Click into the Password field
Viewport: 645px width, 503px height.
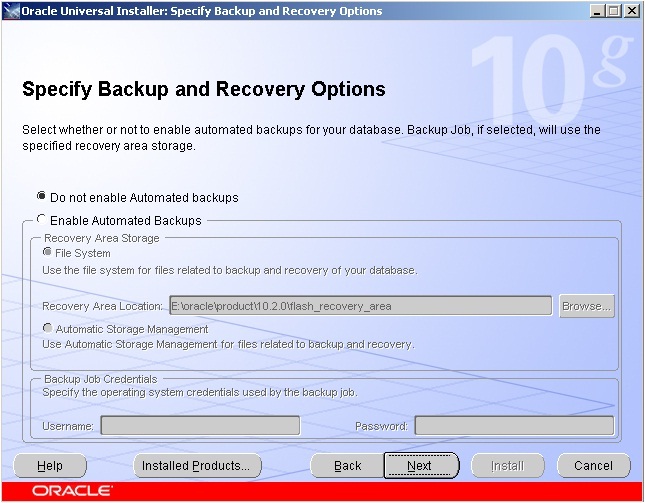(x=514, y=426)
